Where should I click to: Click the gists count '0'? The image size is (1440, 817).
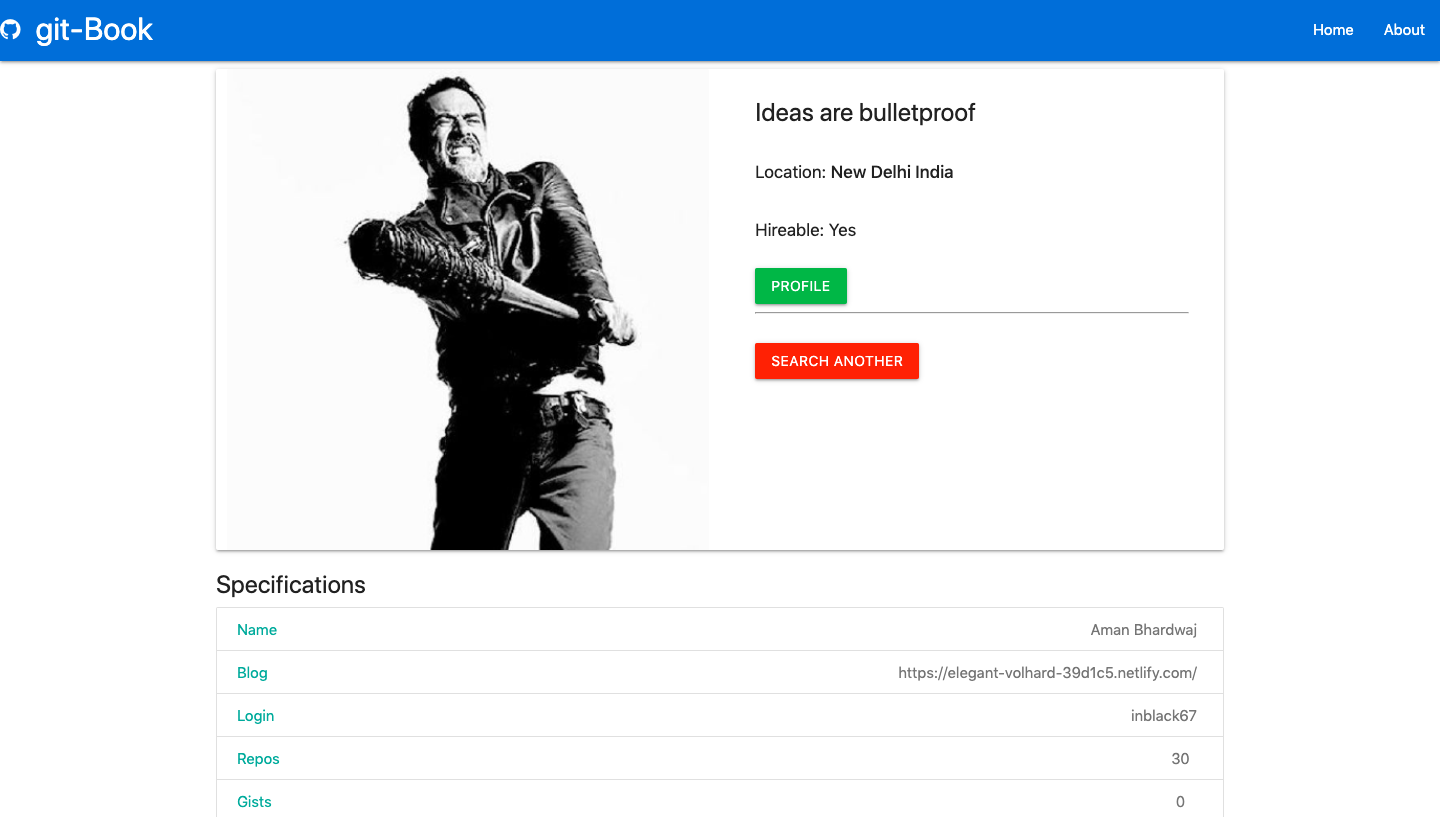1180,802
